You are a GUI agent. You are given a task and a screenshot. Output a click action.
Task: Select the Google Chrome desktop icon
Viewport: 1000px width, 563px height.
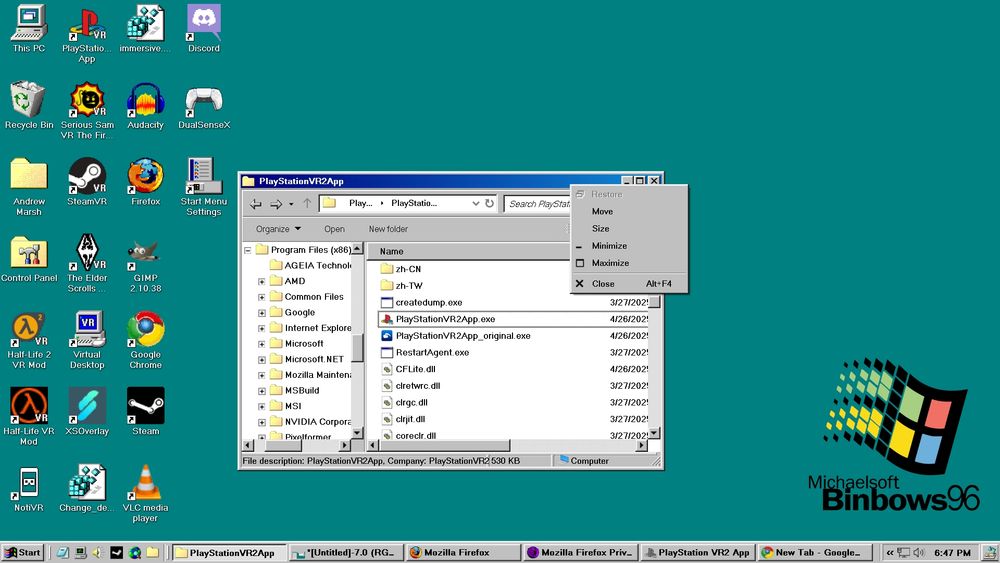point(145,339)
